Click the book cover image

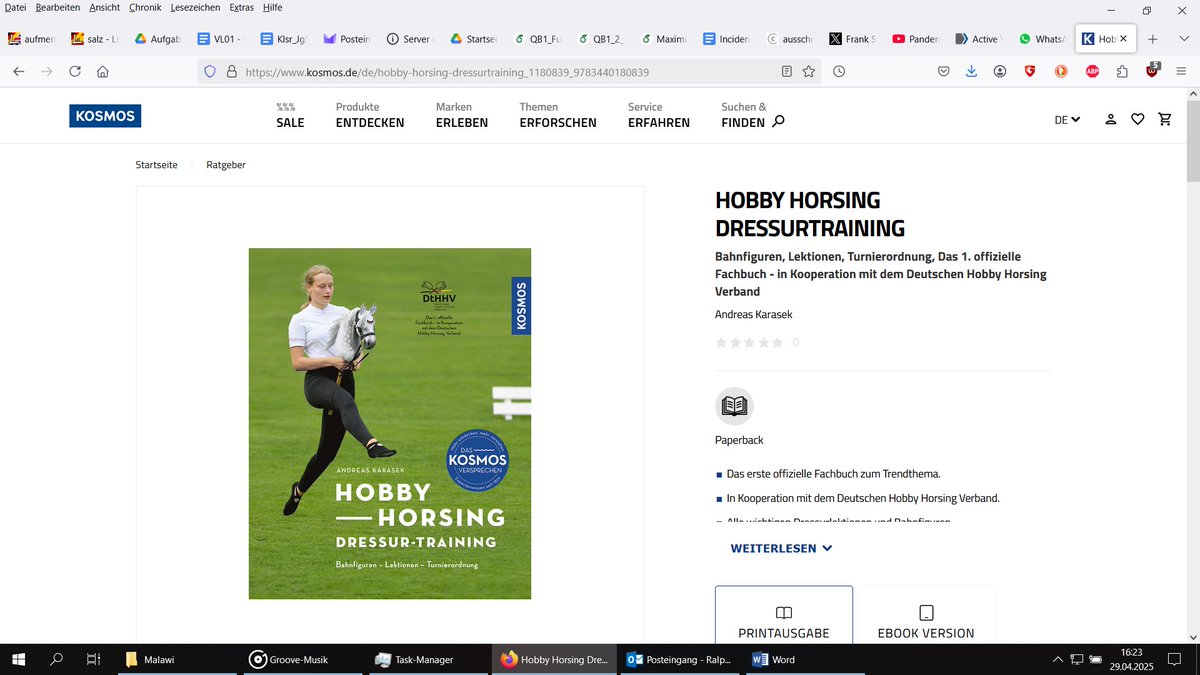tap(390, 424)
